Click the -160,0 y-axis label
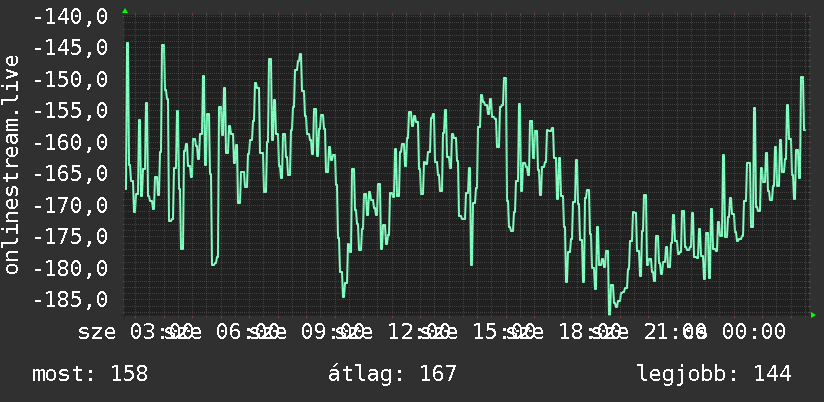The height and width of the screenshot is (402, 824). 70,142
